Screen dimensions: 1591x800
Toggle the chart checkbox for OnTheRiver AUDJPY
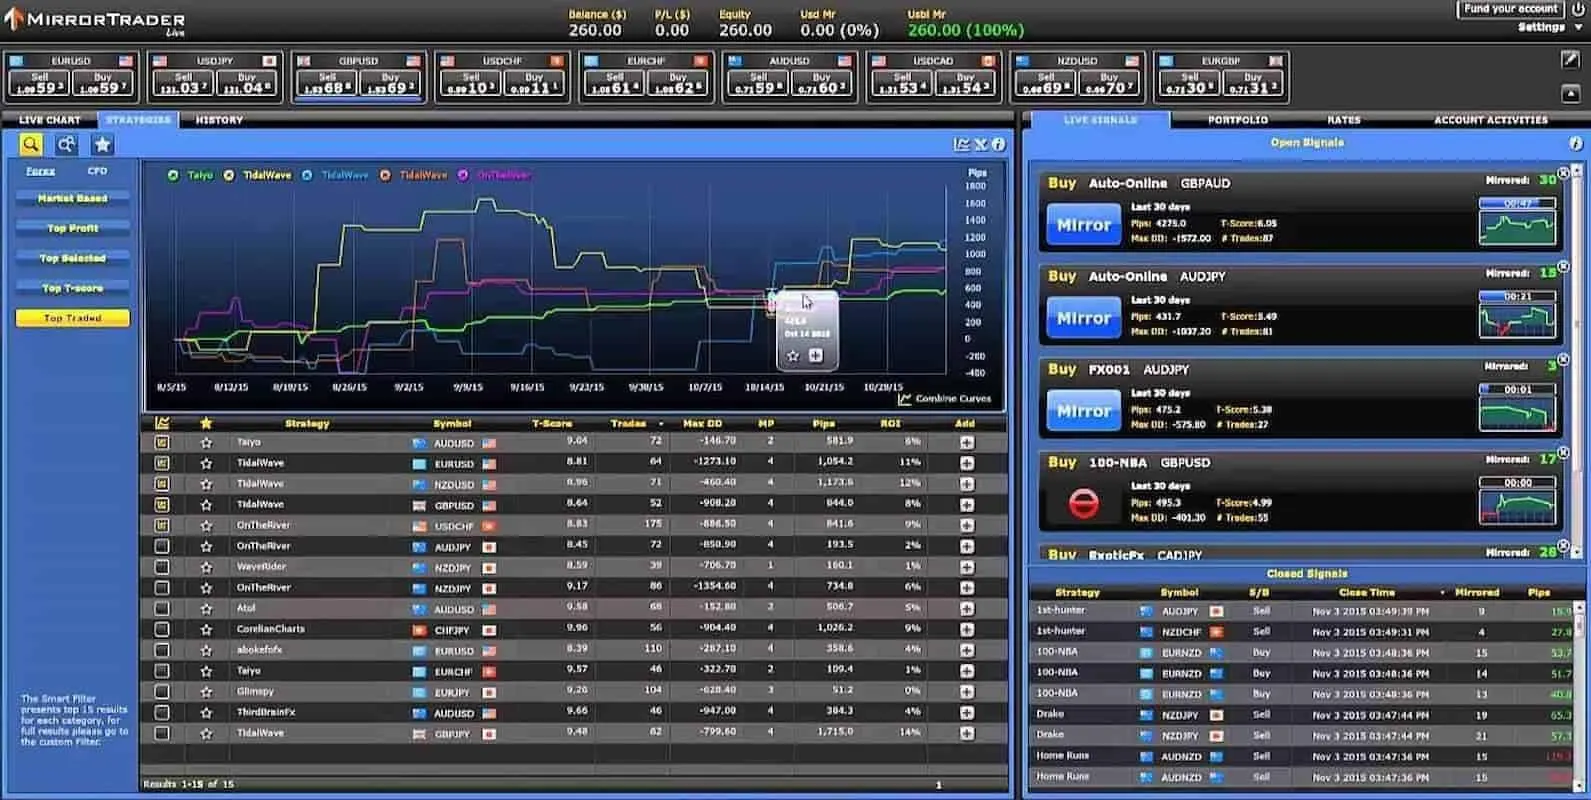(162, 546)
